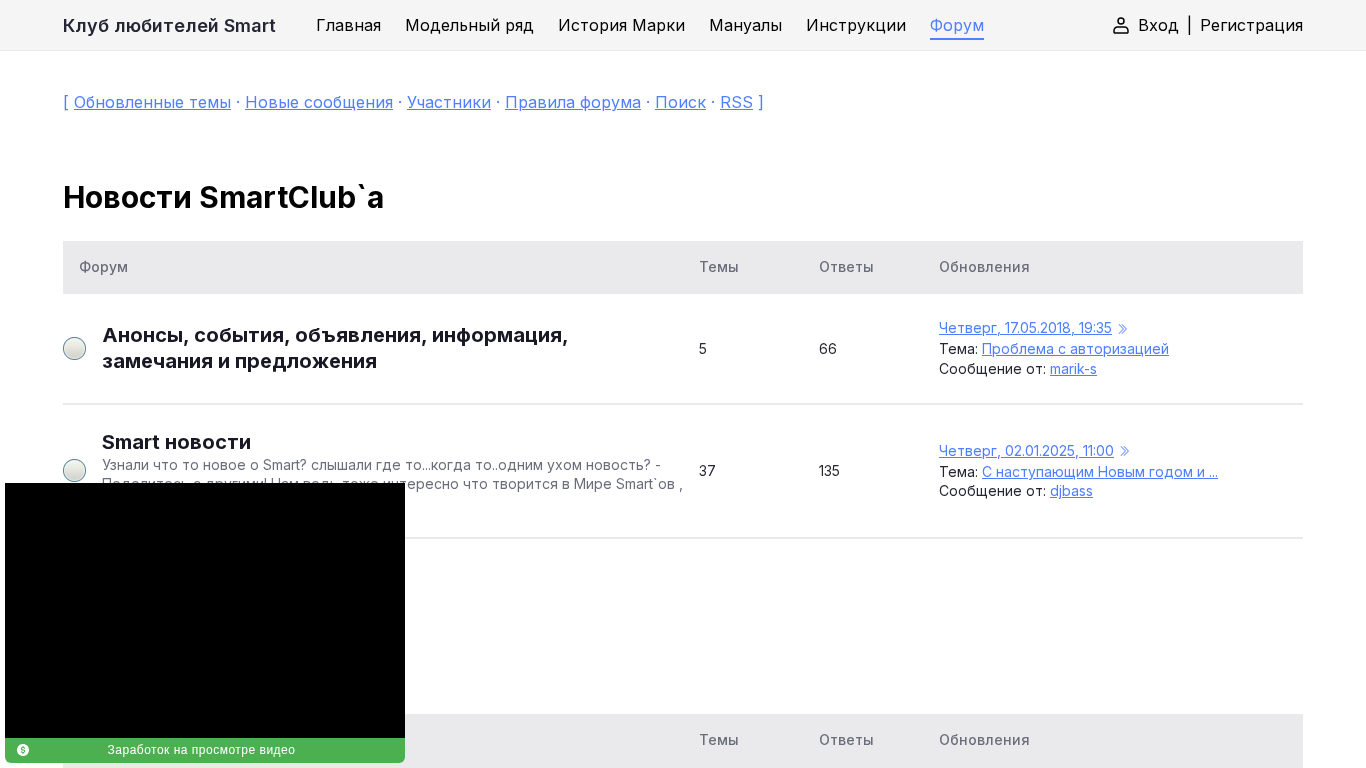Open the Регистрация link
Image resolution: width=1366 pixels, height=768 pixels.
pos(1251,25)
